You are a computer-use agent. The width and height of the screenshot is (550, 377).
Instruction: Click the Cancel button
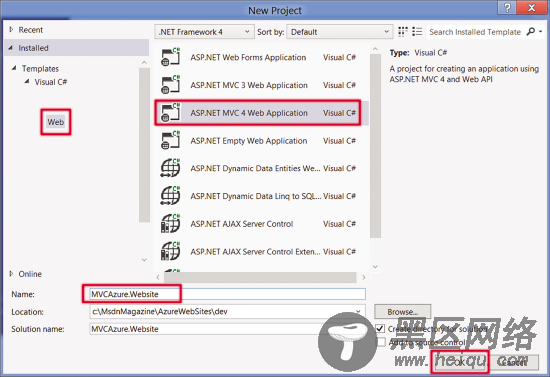(x=513, y=362)
